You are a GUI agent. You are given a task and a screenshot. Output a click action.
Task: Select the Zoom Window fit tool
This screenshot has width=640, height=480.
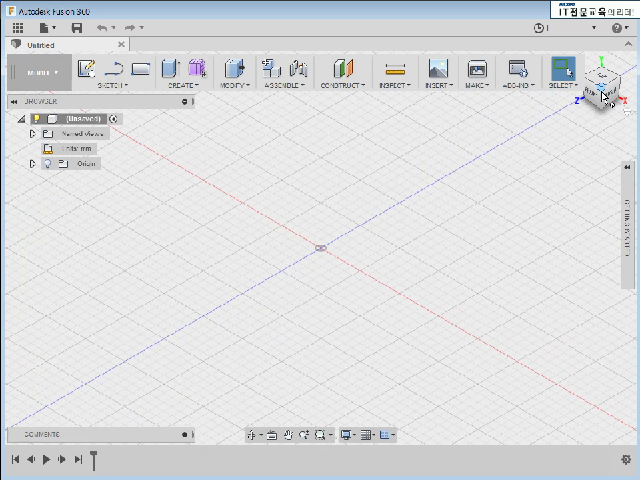320,435
